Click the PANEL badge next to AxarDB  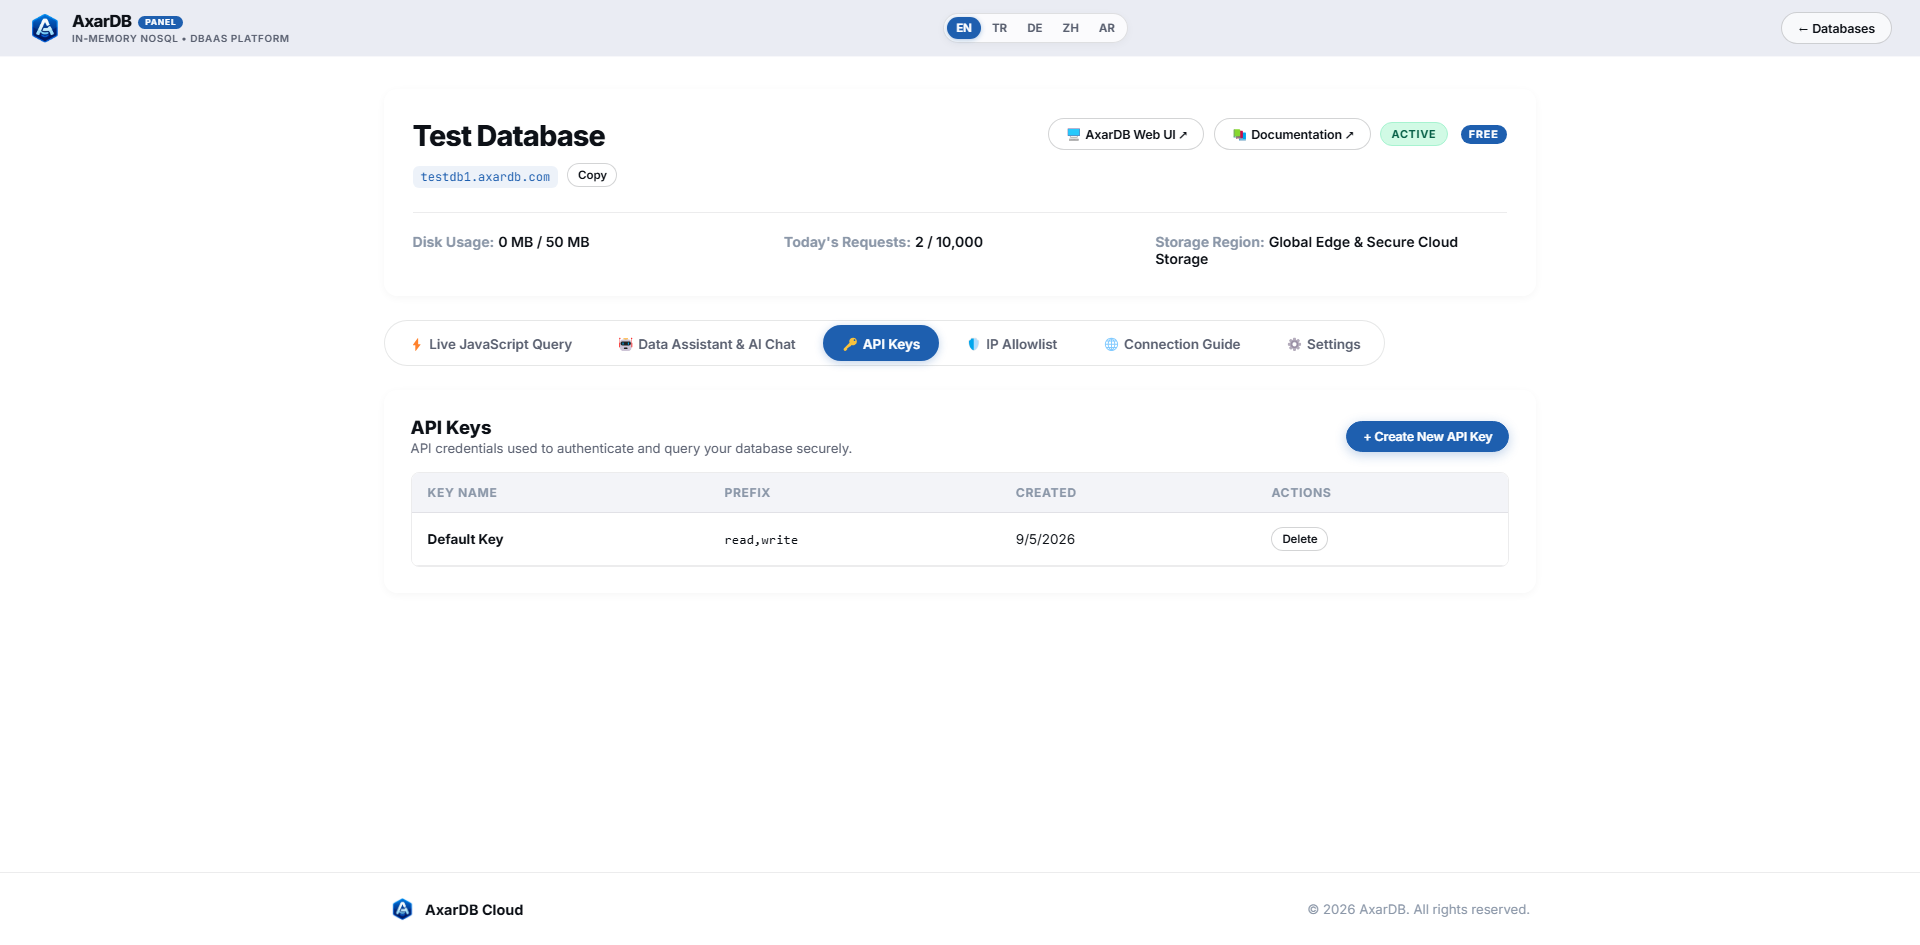click(x=160, y=22)
